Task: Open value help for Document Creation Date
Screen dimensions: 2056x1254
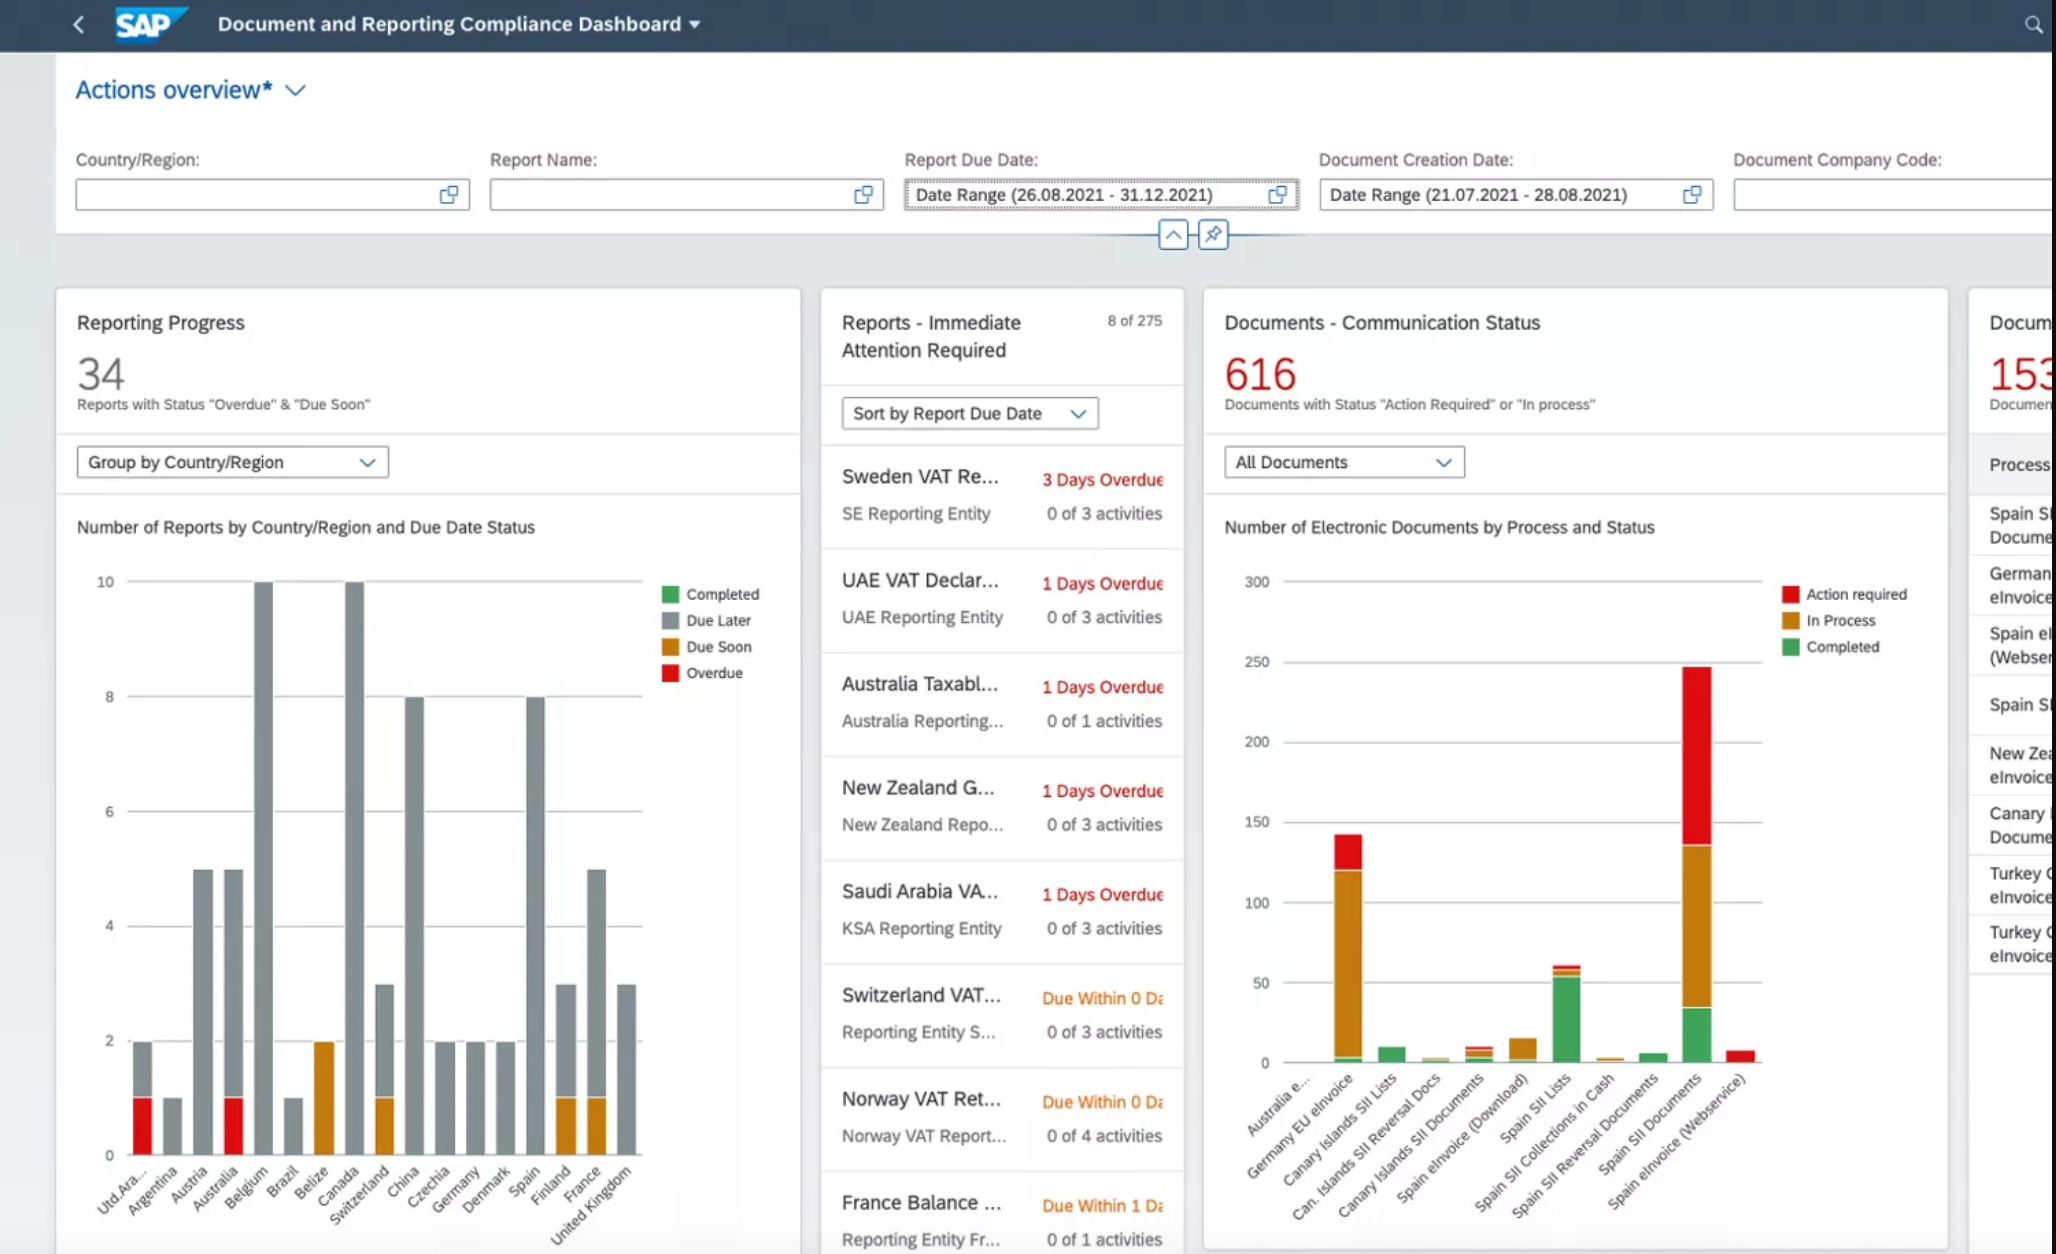Action: click(1692, 195)
